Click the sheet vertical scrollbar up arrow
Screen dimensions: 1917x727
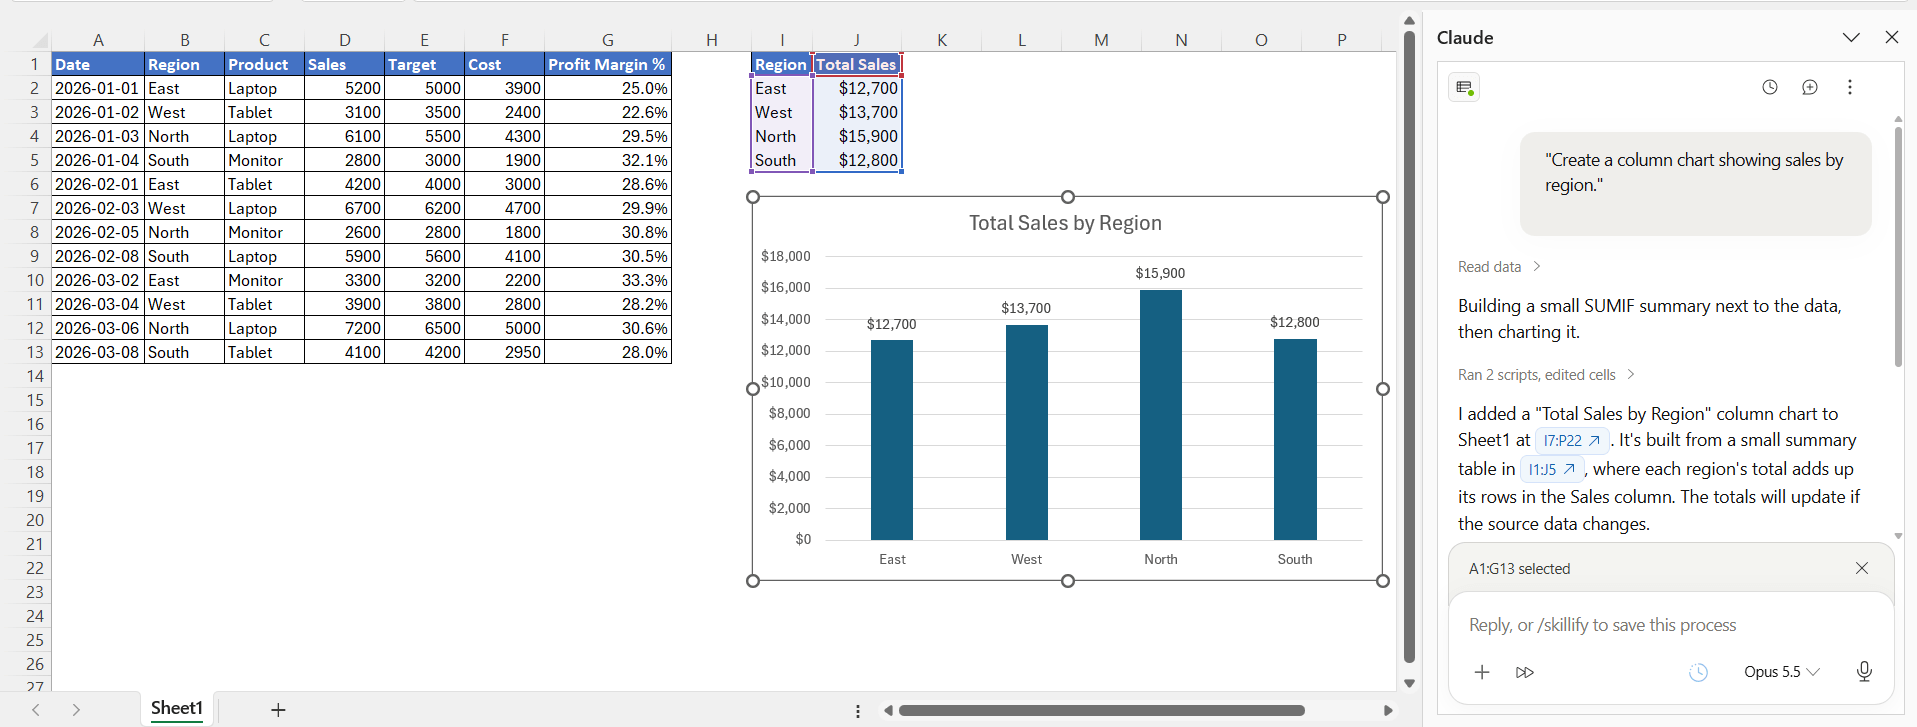[1409, 21]
